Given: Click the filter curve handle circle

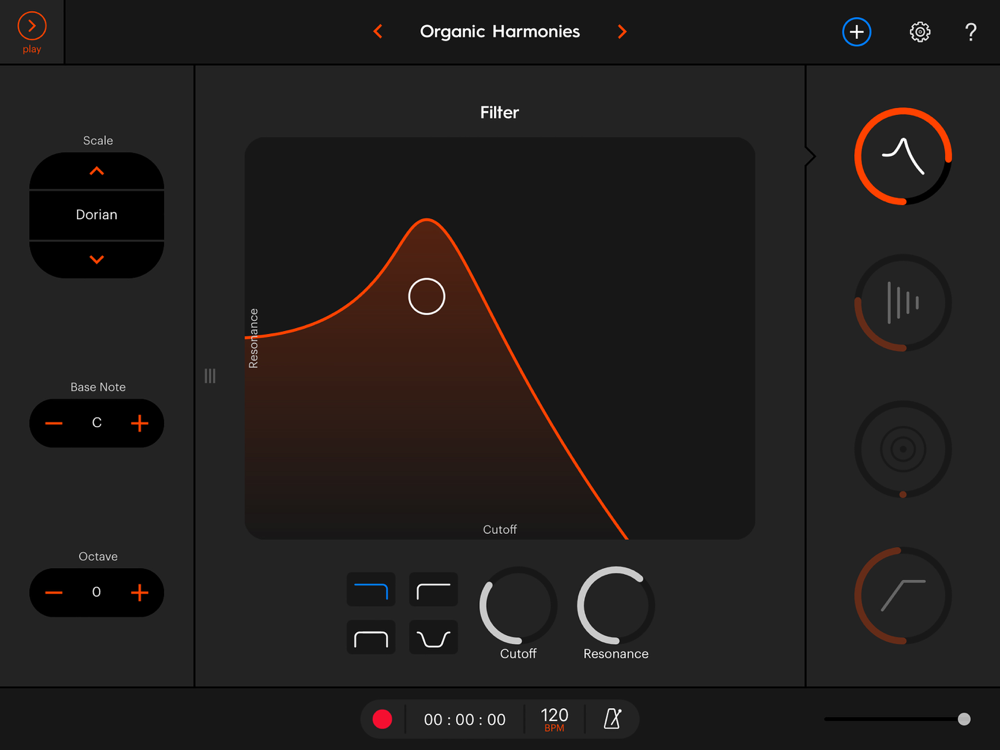Looking at the screenshot, I should [427, 297].
